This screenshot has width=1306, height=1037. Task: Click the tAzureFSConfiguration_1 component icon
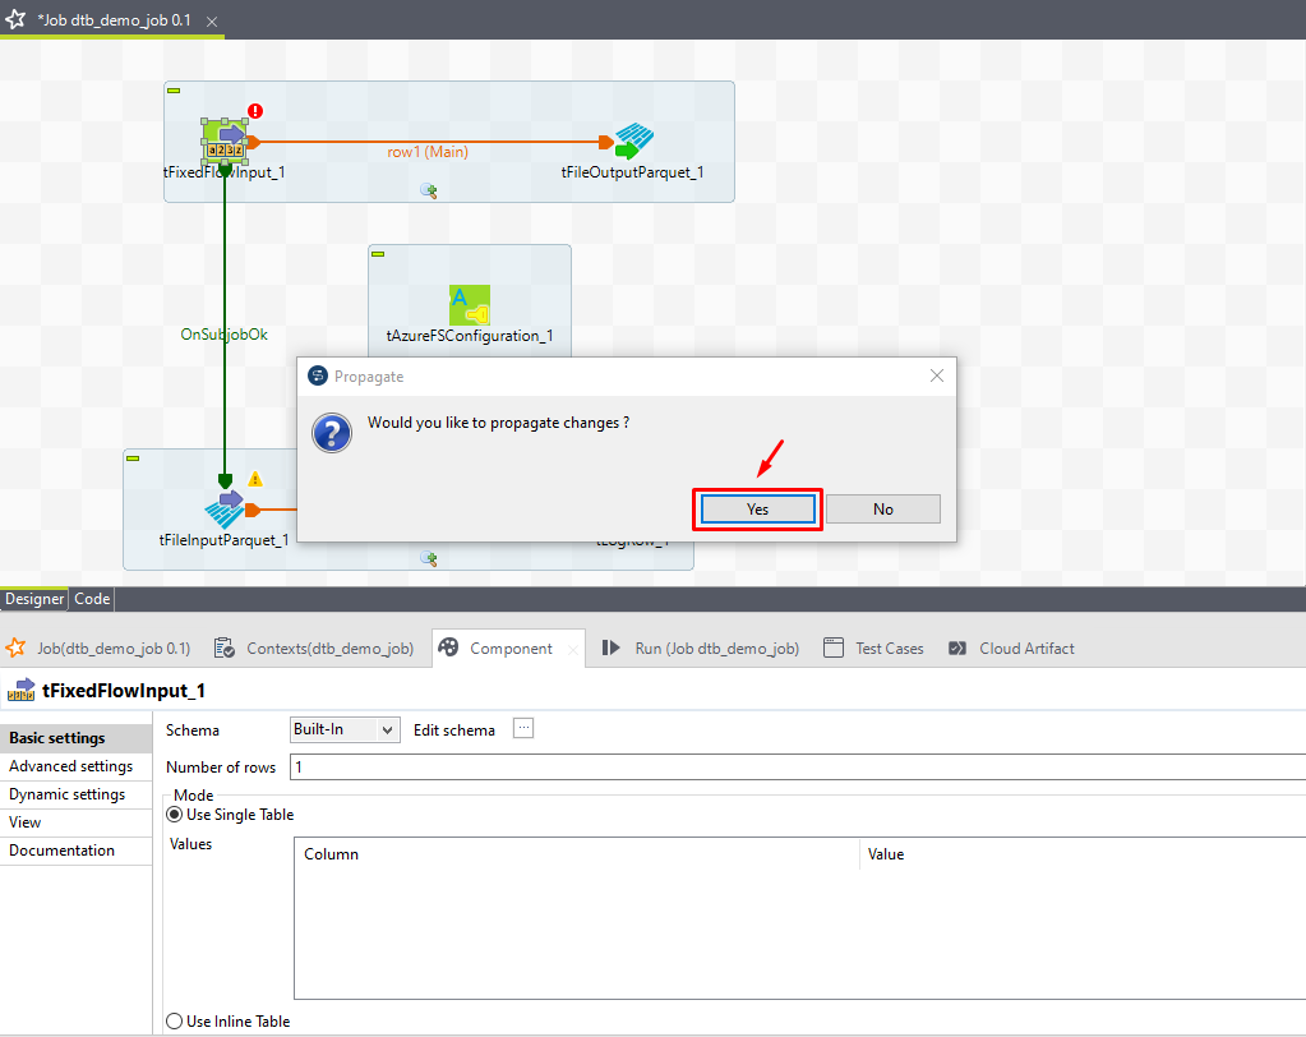[x=469, y=304]
